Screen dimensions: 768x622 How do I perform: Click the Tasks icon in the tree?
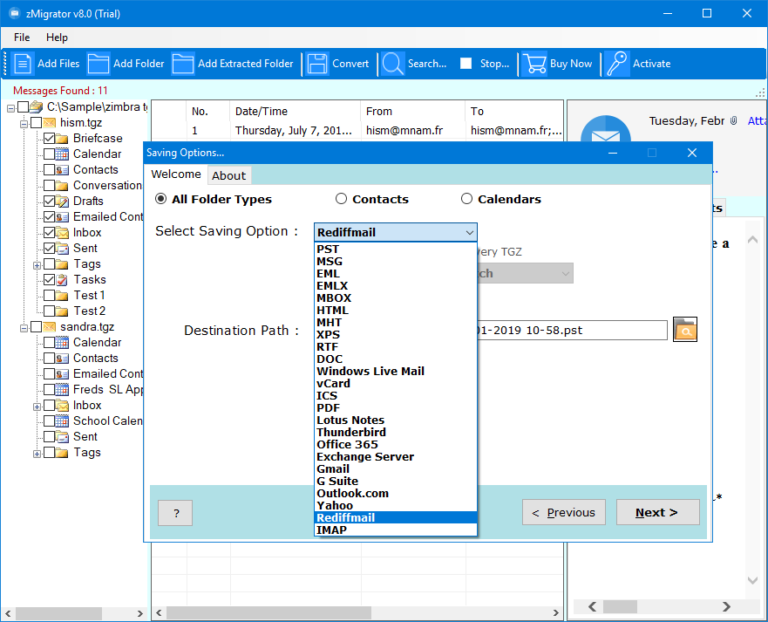tap(62, 280)
